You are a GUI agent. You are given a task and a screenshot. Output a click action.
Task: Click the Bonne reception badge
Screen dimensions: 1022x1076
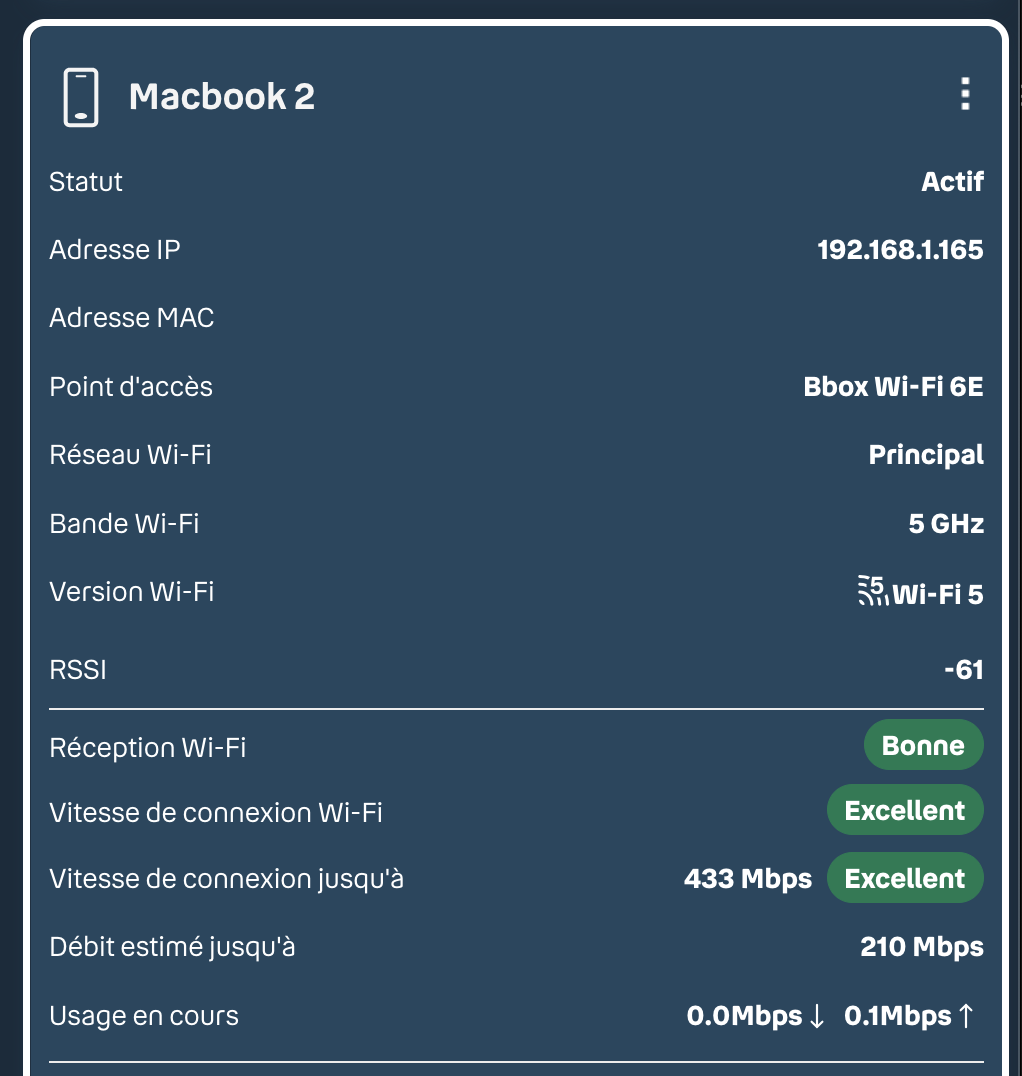[x=923, y=745]
